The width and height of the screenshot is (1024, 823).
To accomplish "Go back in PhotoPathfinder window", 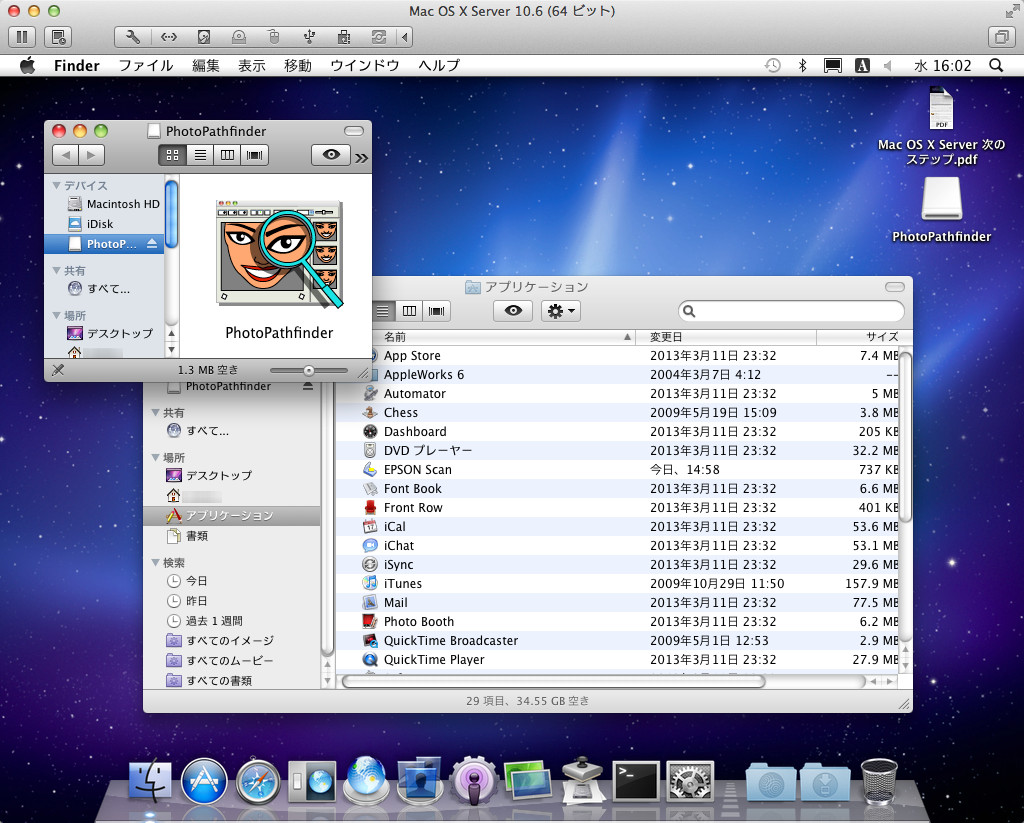I will 65,155.
